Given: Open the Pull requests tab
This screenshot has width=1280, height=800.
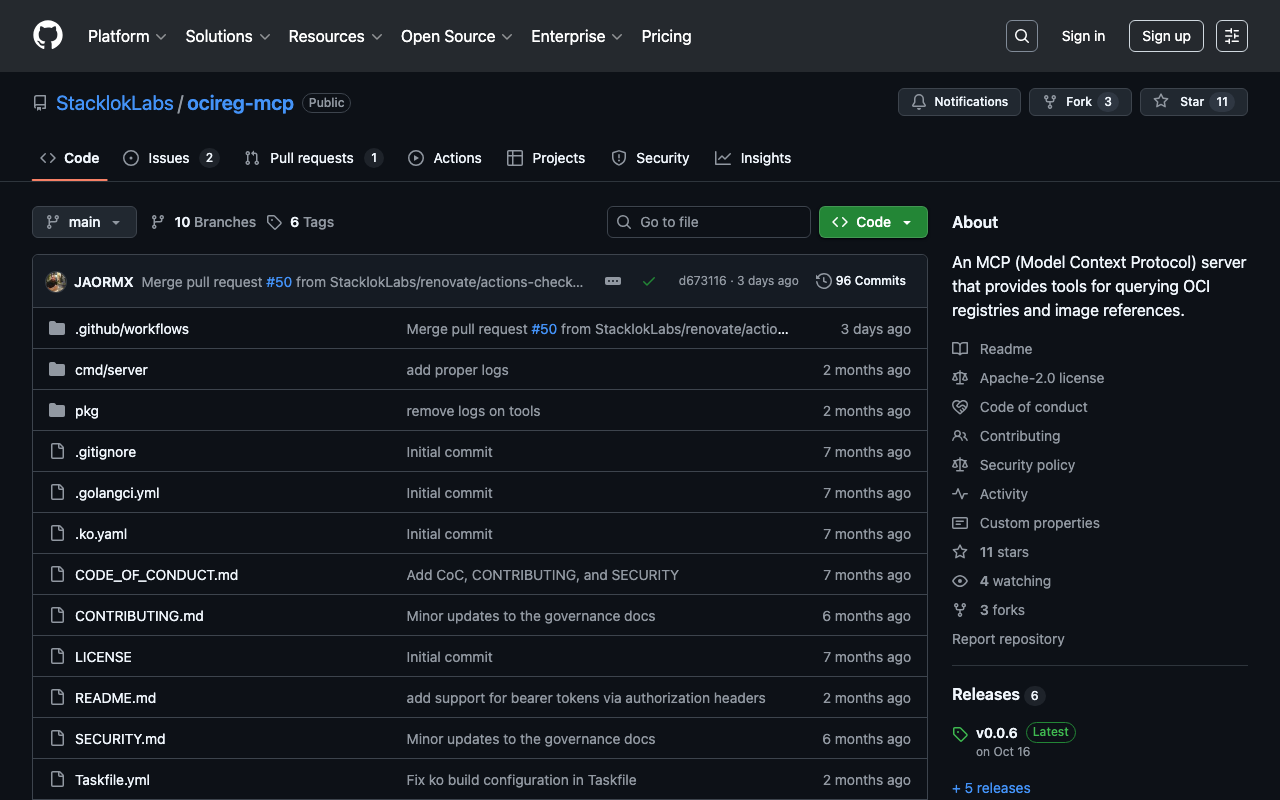Looking at the screenshot, I should click(x=312, y=158).
